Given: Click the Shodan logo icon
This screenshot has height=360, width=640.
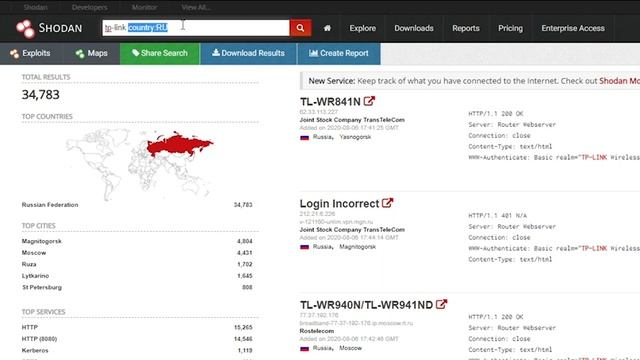Looking at the screenshot, I should (x=25, y=29).
